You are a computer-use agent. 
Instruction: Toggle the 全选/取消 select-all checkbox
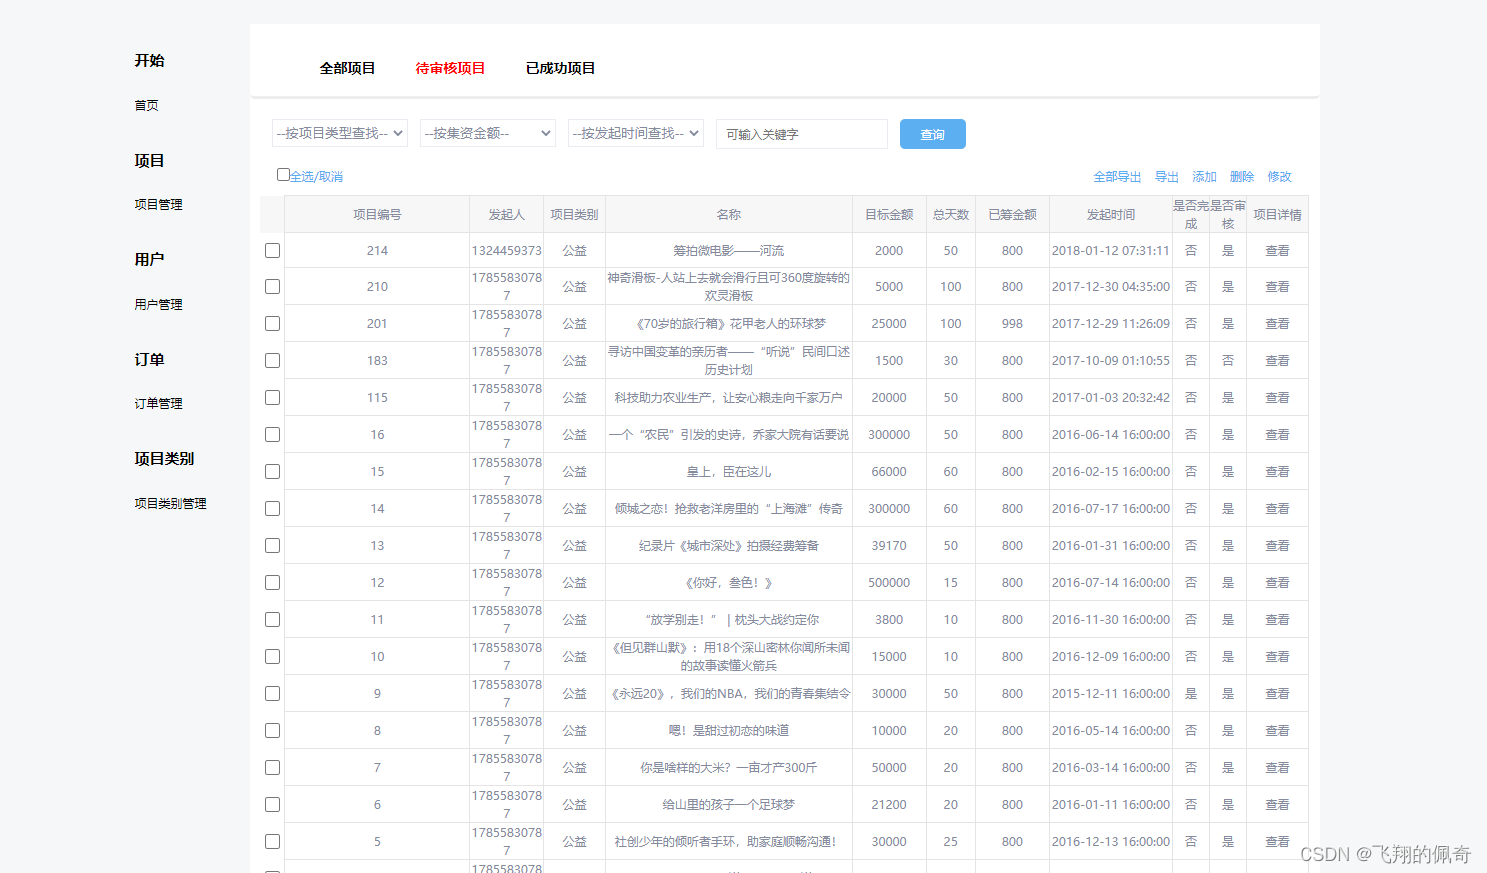click(283, 174)
